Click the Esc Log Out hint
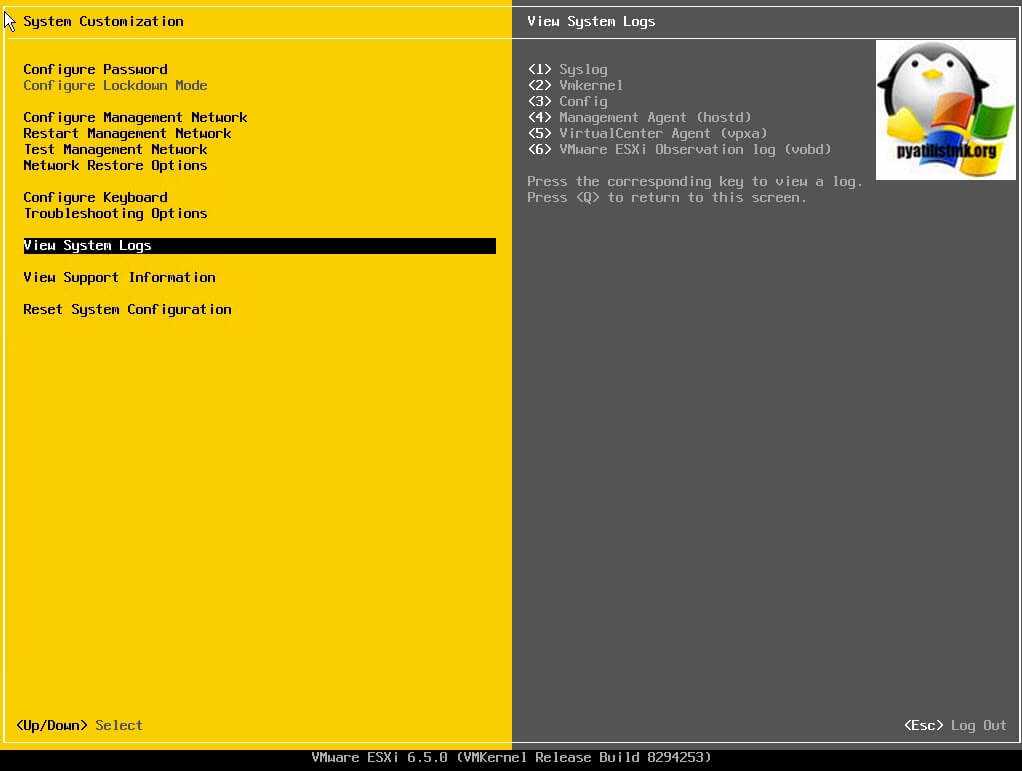 (x=955, y=725)
